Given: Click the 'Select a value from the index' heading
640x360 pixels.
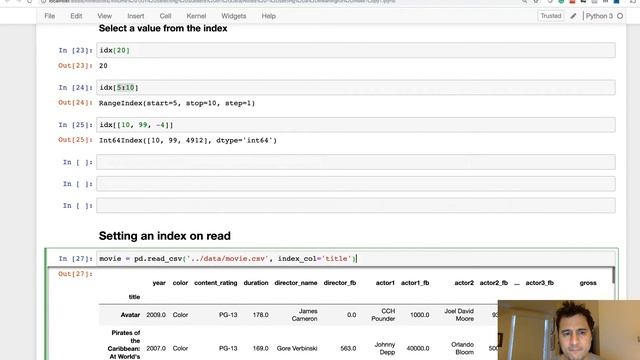Looking at the screenshot, I should (x=163, y=28).
